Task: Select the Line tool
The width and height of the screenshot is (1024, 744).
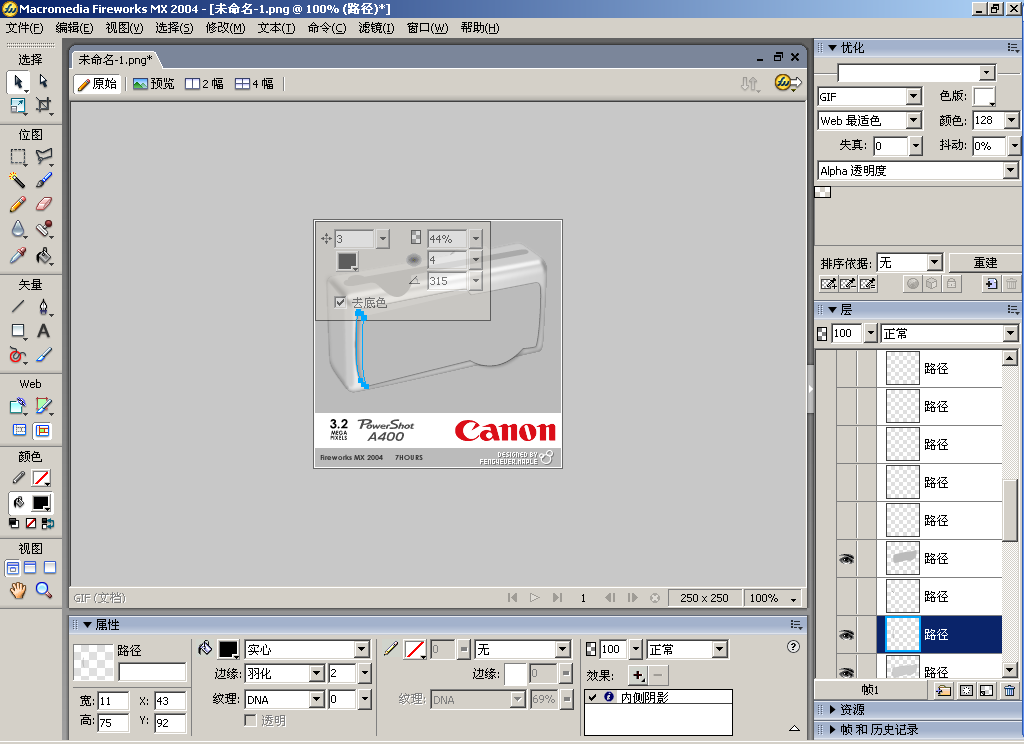Action: pyautogui.click(x=18, y=306)
